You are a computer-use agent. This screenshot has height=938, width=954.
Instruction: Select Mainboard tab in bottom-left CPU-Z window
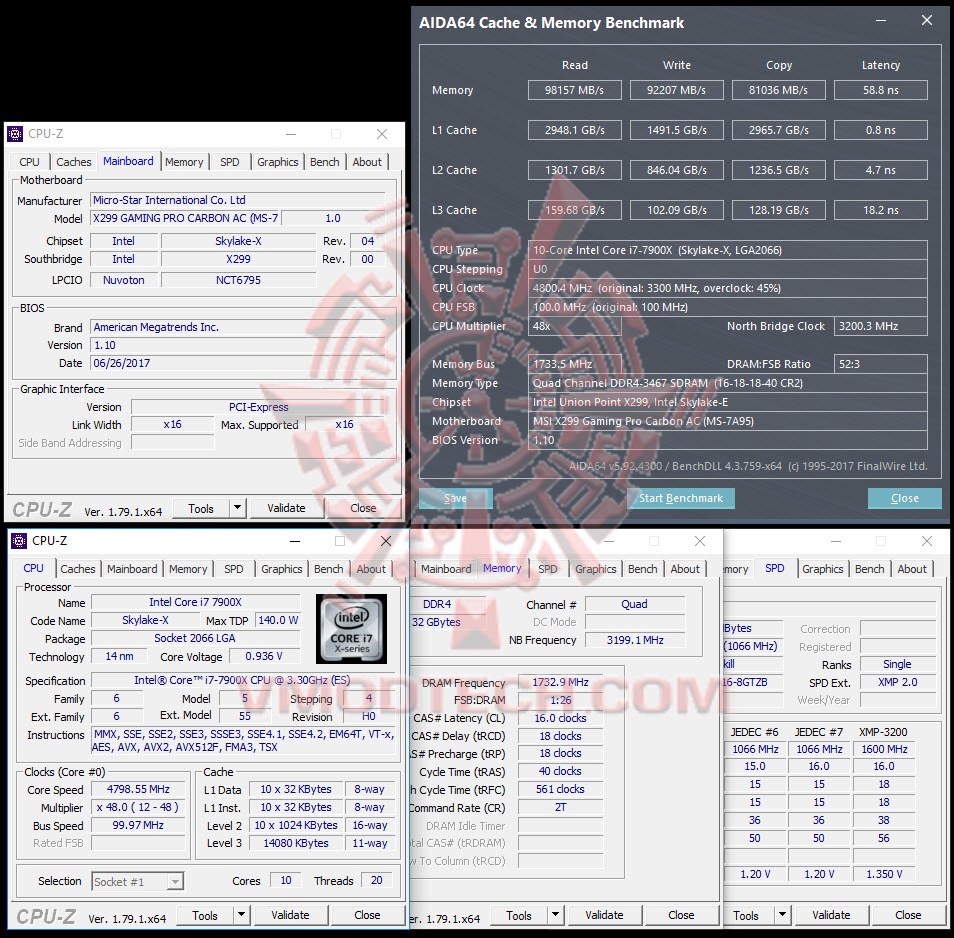coord(132,569)
